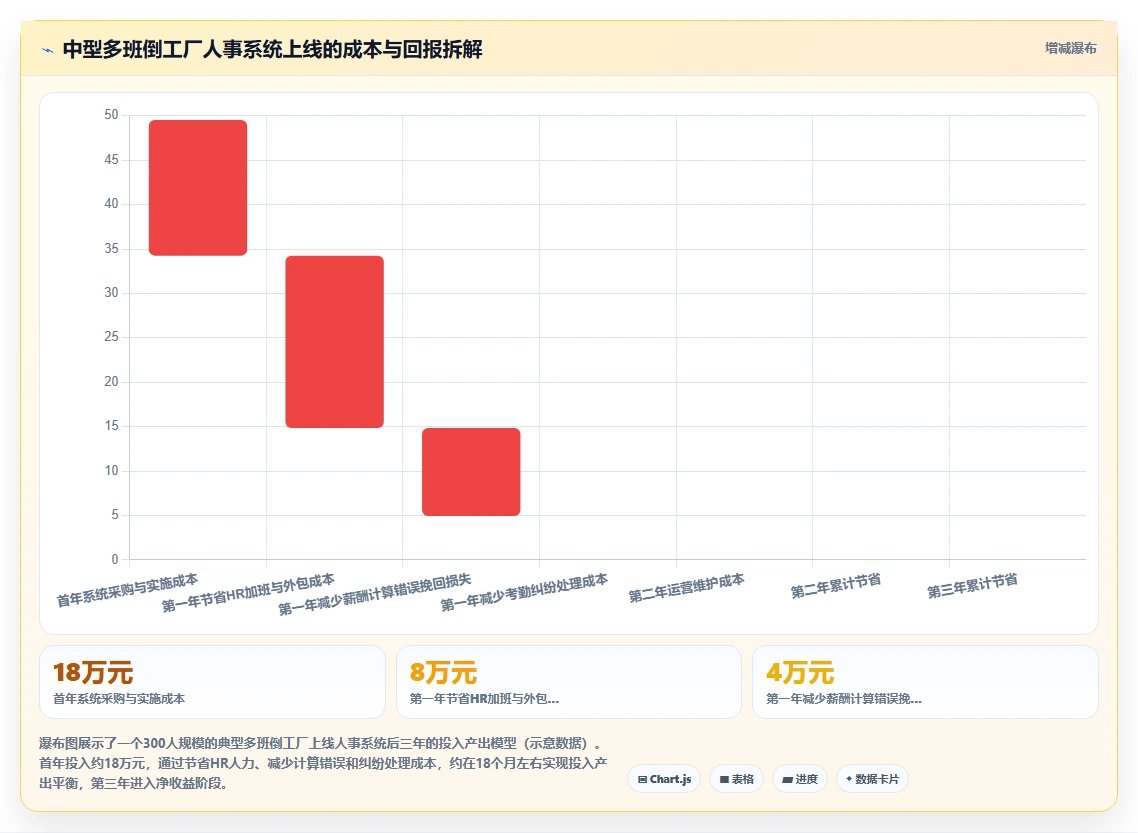Click the description paragraph starting with 瀑布图展示了
The height and width of the screenshot is (833, 1138).
tap(323, 763)
